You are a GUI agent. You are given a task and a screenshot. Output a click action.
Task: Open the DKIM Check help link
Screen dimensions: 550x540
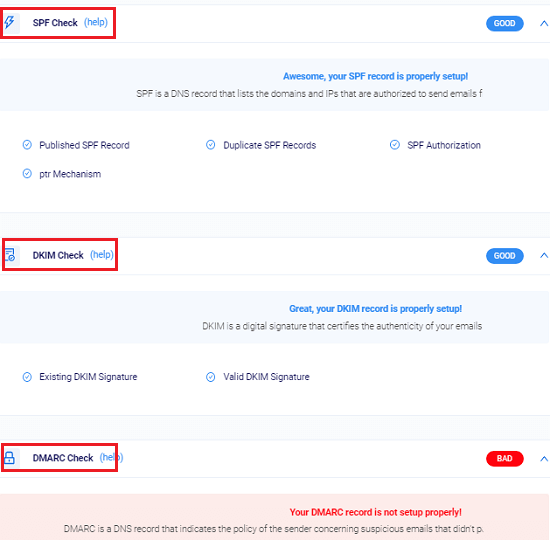(102, 255)
